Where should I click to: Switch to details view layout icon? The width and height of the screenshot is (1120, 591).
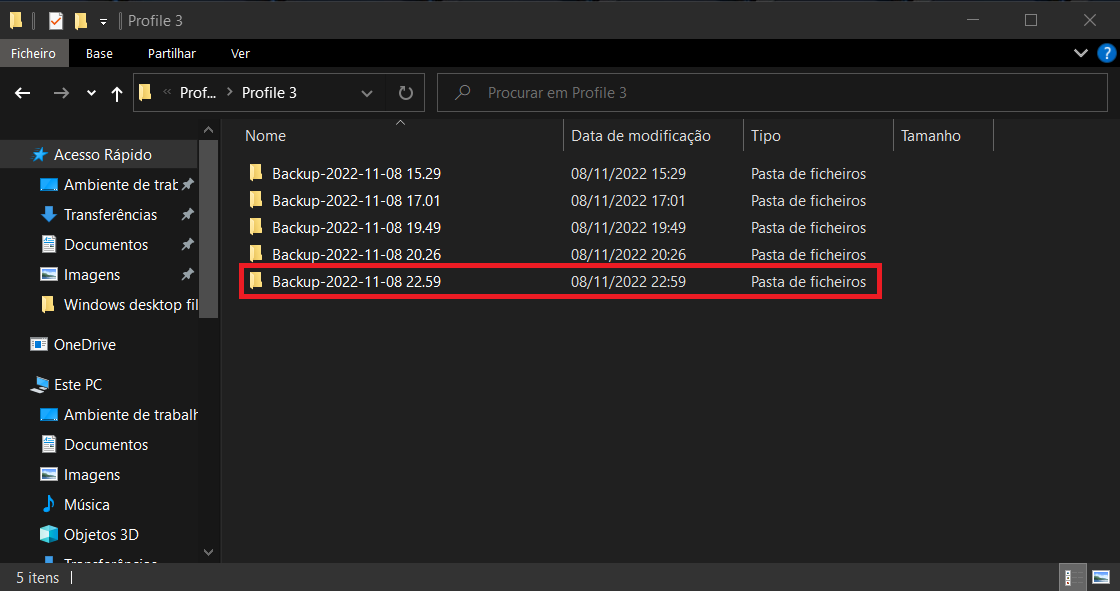click(1069, 578)
